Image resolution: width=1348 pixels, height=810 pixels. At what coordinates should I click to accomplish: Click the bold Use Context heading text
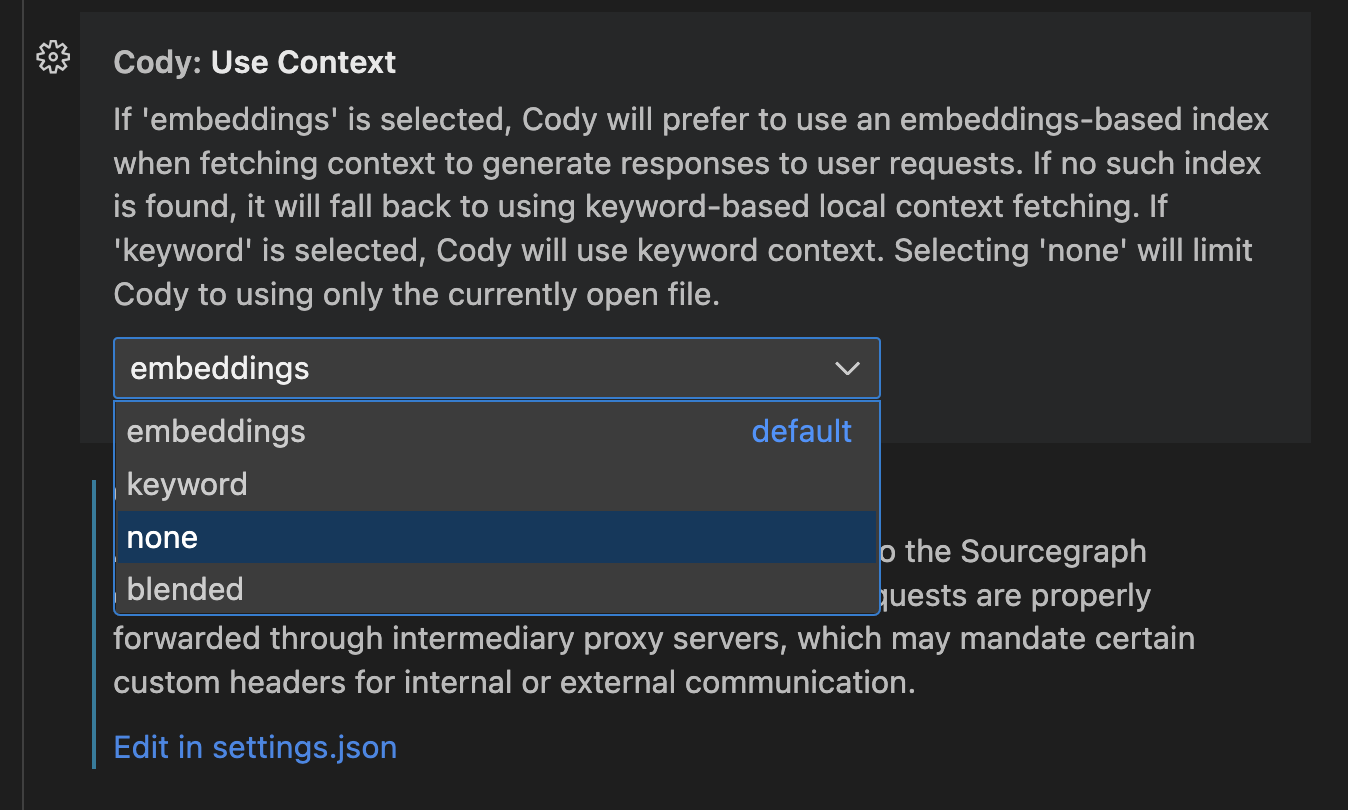coord(304,62)
